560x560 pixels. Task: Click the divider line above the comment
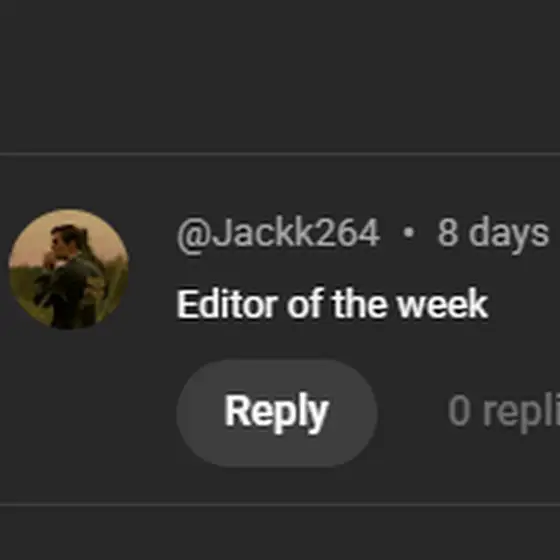280,154
